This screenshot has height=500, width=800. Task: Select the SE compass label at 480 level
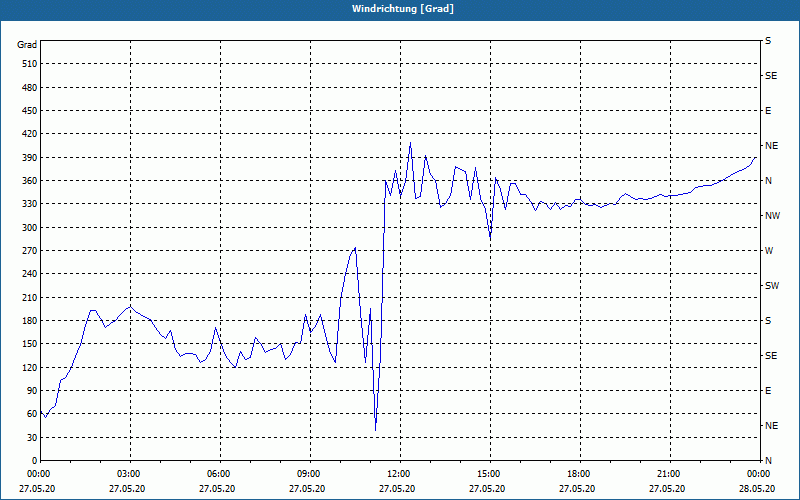[x=771, y=76]
